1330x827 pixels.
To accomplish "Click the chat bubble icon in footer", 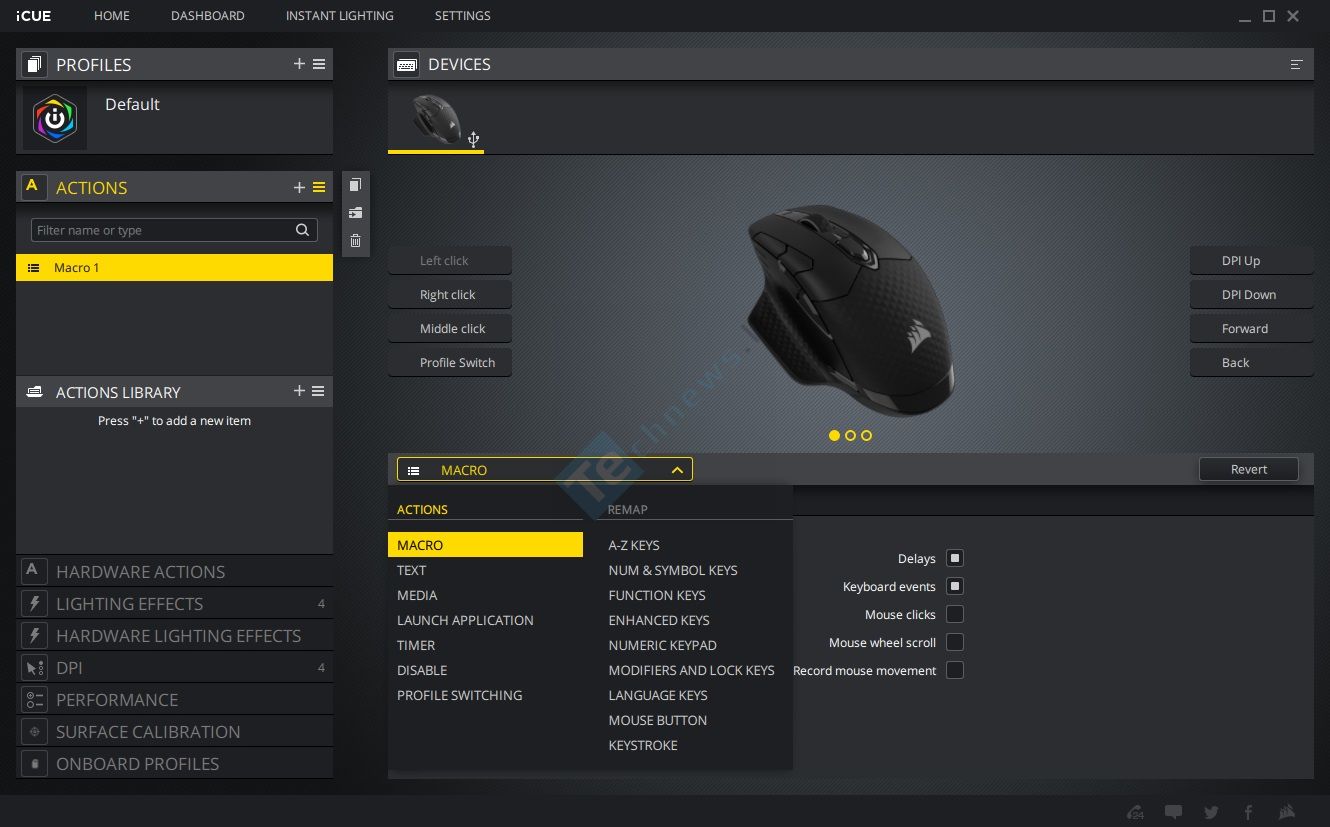I will point(1173,812).
